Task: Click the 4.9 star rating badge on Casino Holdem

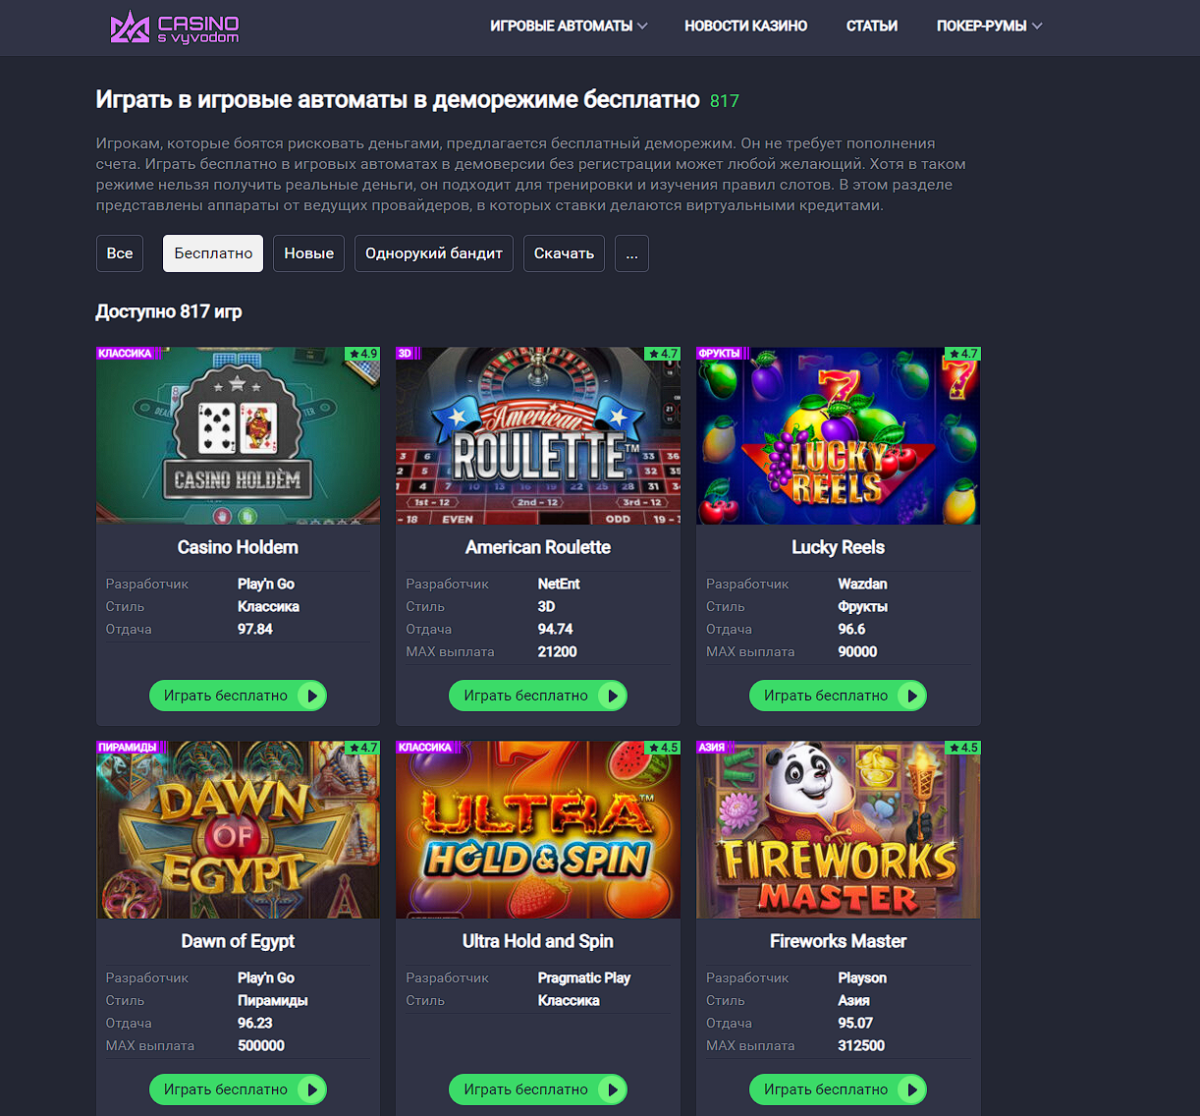Action: tap(363, 354)
